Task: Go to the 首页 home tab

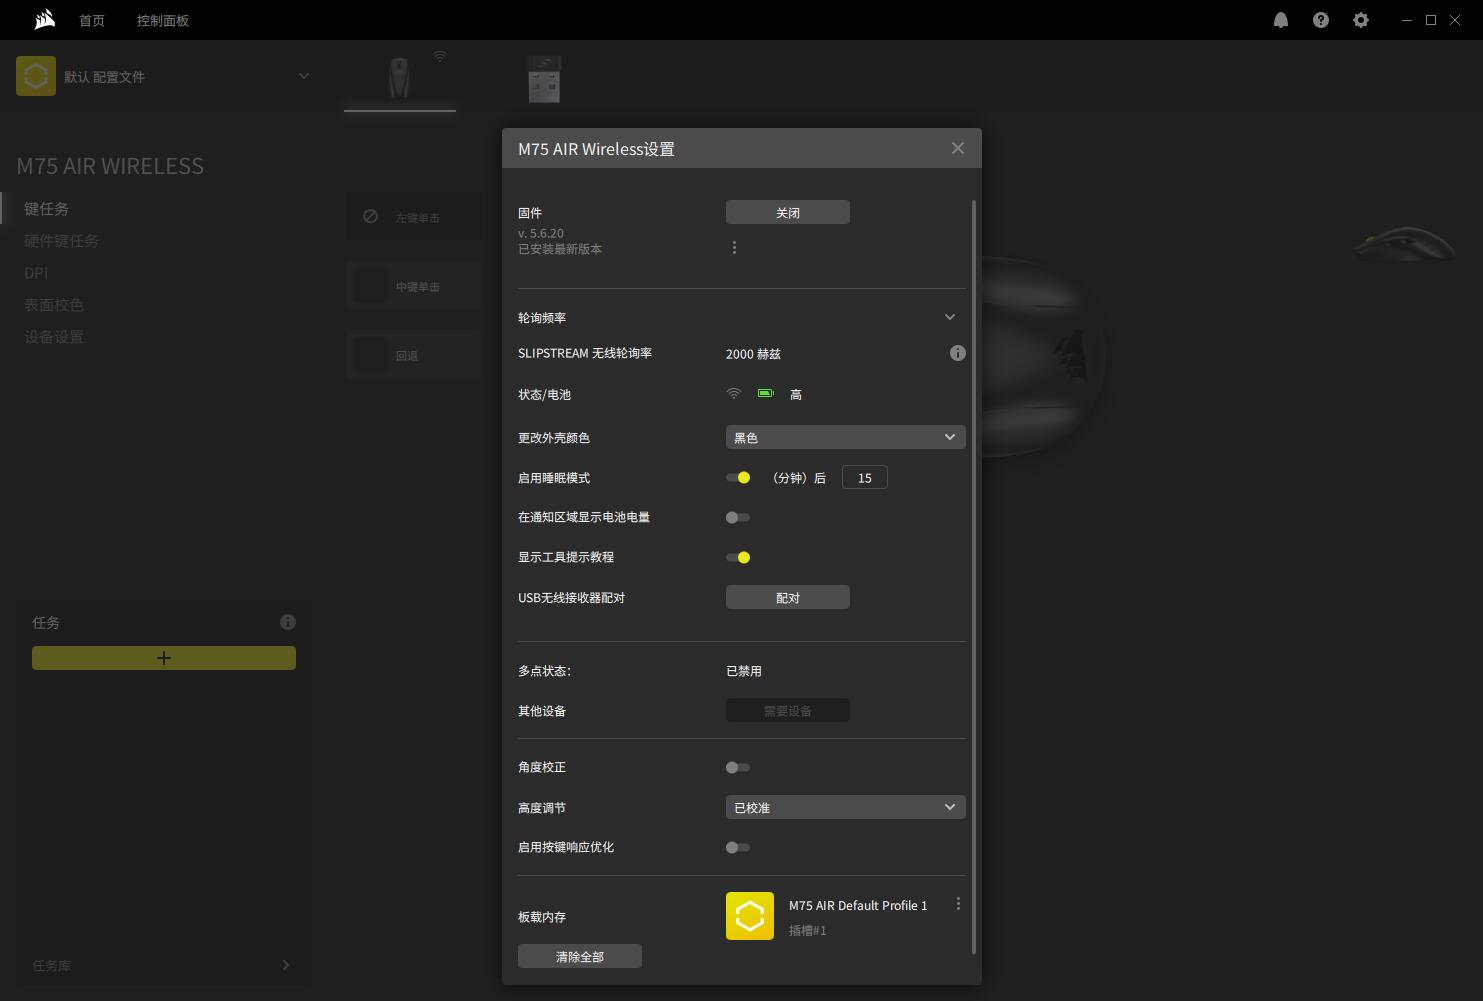Action: (x=92, y=20)
